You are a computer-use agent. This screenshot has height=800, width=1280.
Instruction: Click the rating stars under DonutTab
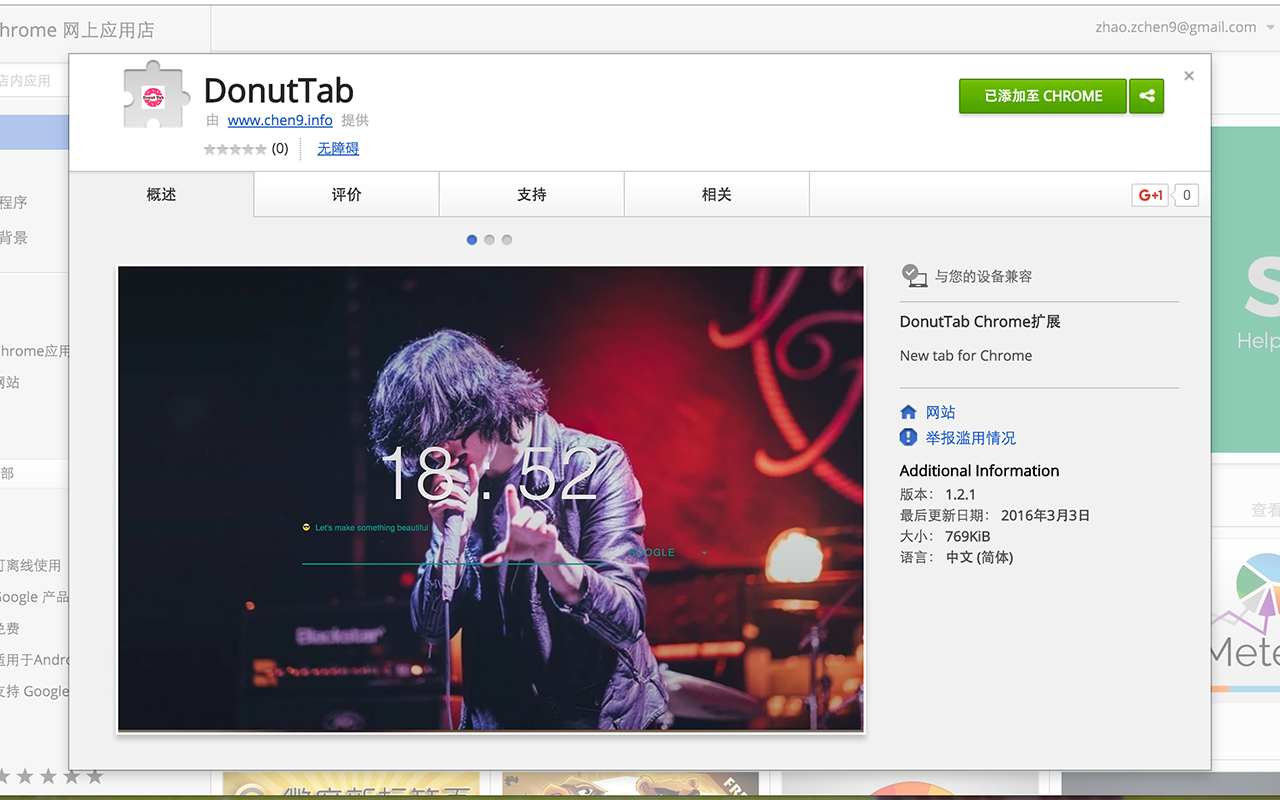pos(235,149)
